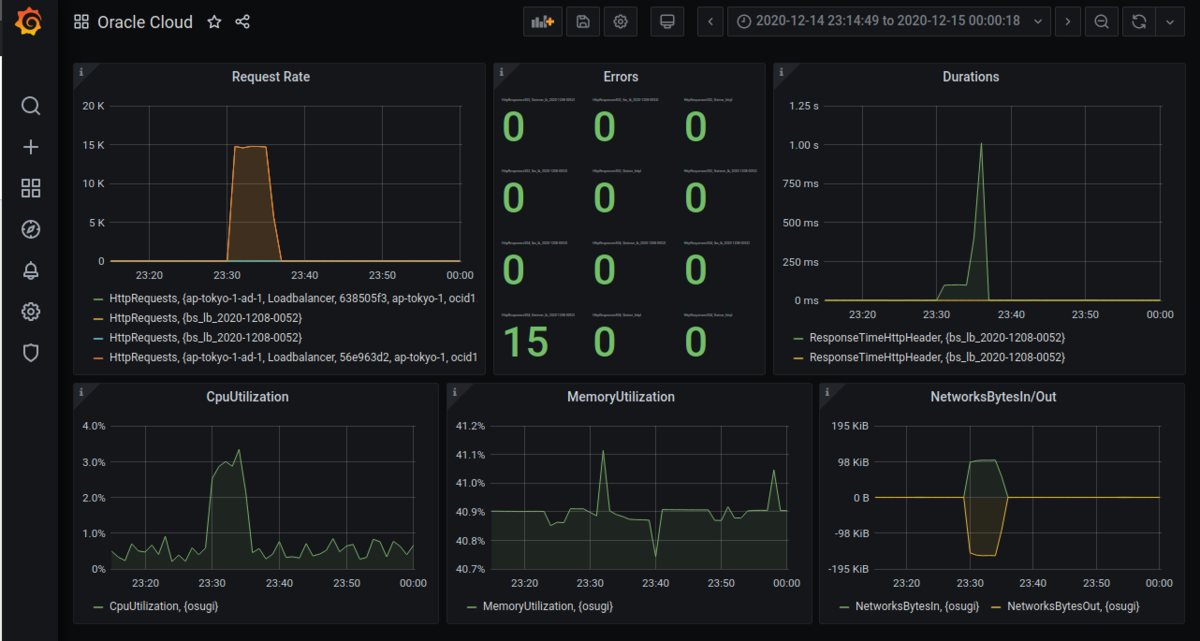Screen dimensions: 1200x641
Task: Click the 1.25 s axis label in Durations
Action: click(804, 106)
